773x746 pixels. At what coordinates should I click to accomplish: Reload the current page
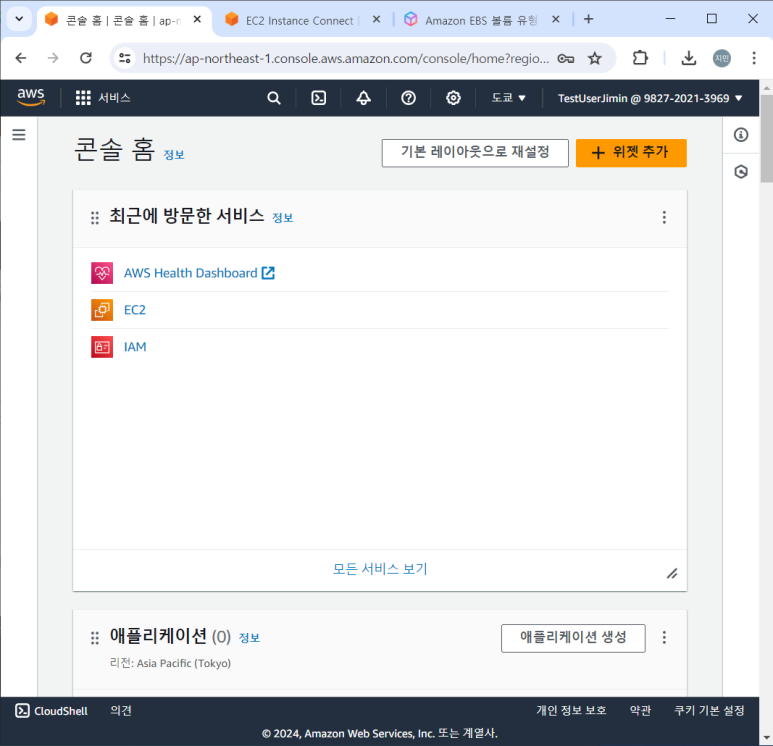coord(86,58)
